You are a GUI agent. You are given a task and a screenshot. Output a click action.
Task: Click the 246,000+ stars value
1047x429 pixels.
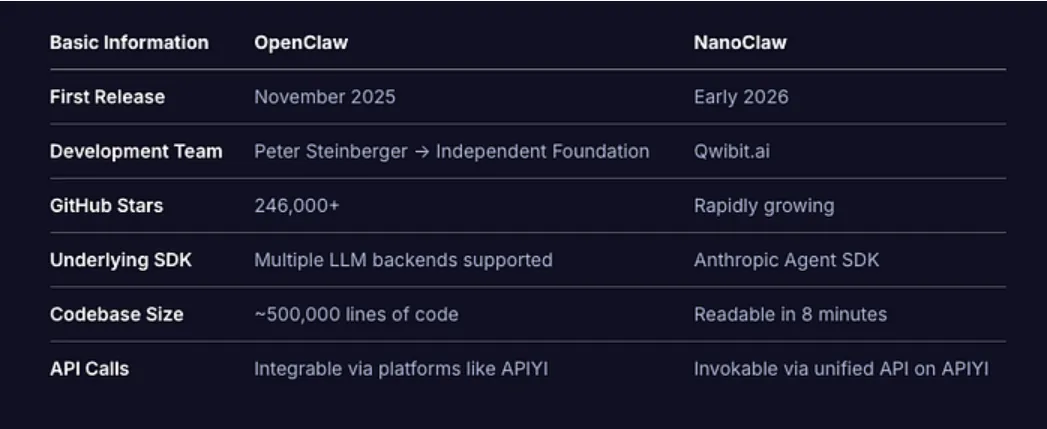coord(296,206)
